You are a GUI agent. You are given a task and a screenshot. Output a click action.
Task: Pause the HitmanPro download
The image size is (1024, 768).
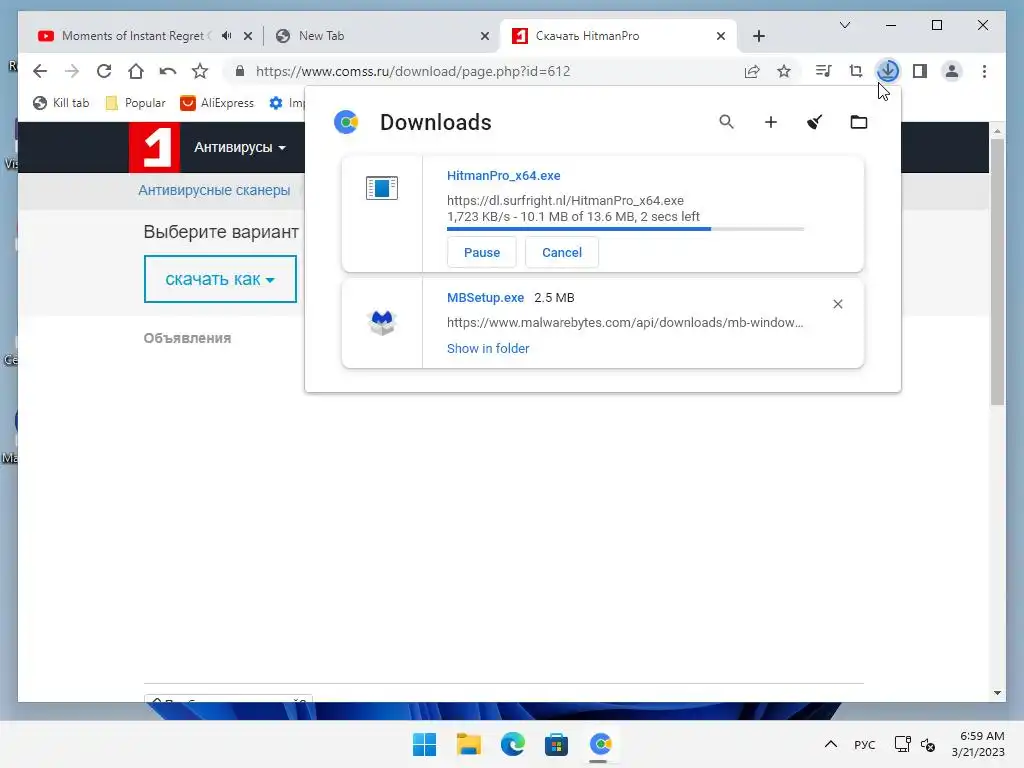(x=482, y=253)
